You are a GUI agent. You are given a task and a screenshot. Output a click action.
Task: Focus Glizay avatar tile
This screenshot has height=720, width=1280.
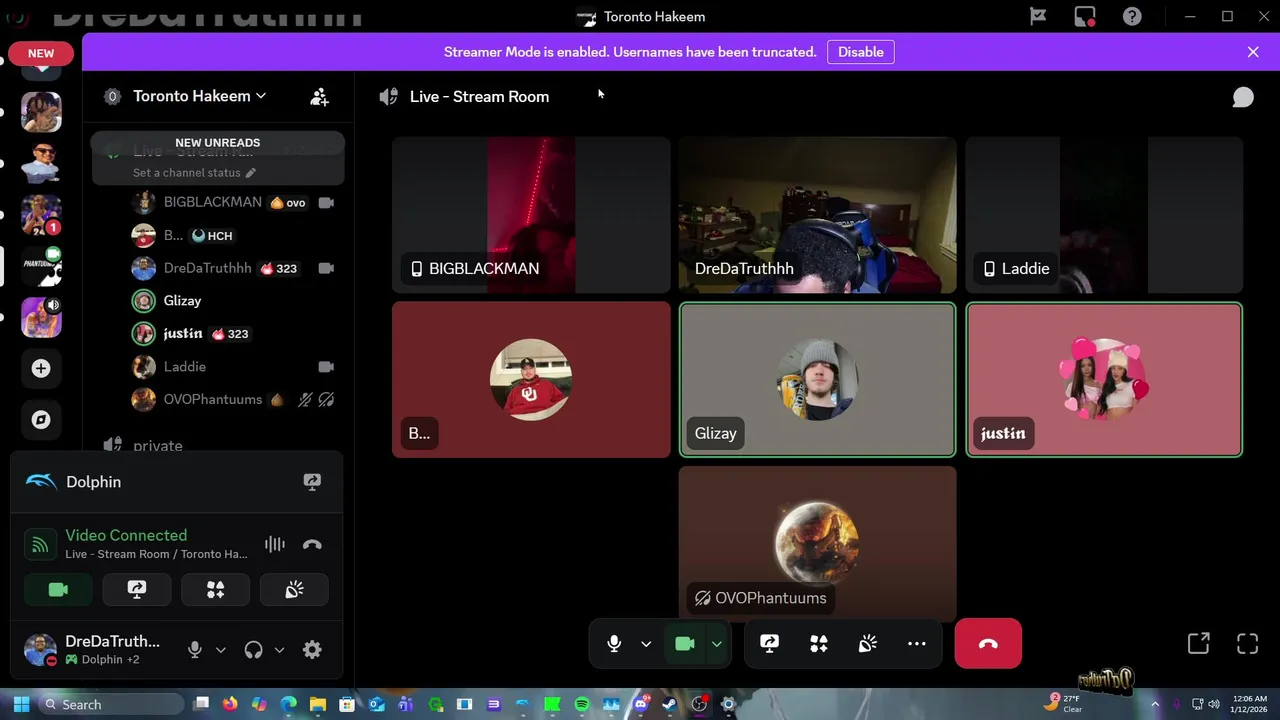pyautogui.click(x=817, y=380)
